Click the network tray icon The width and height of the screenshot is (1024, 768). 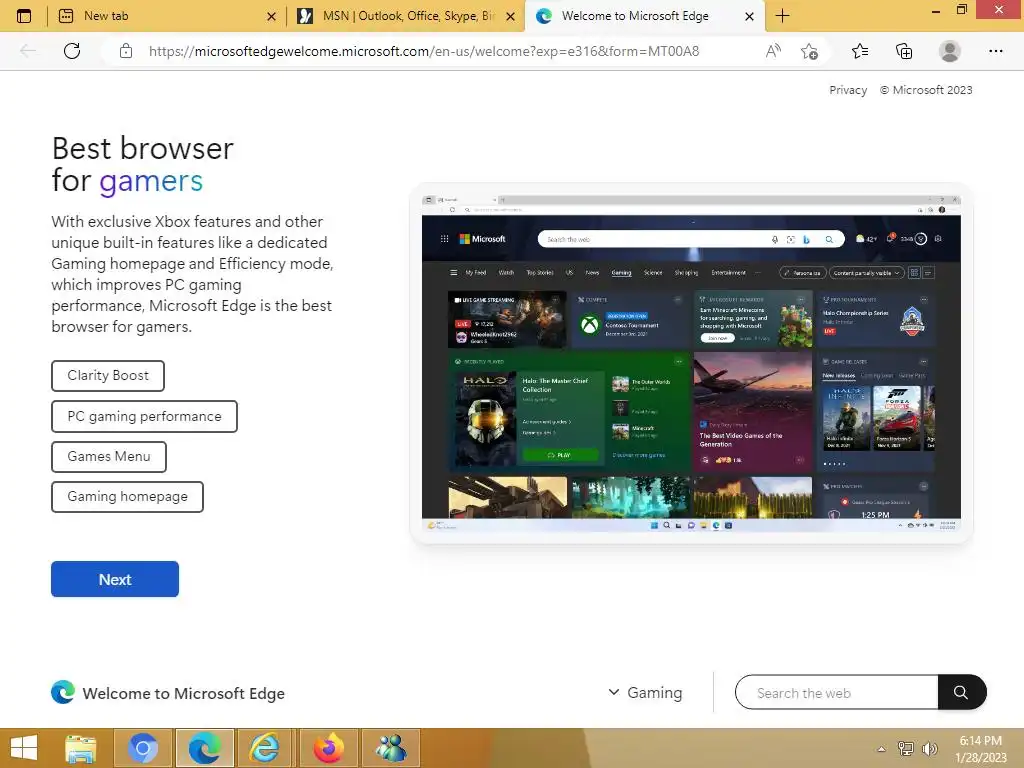pyautogui.click(x=906, y=749)
